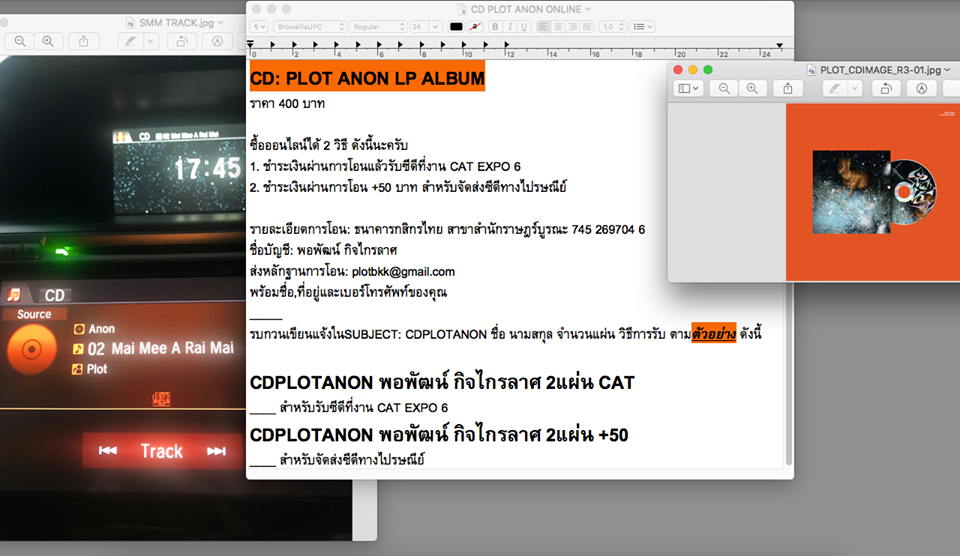The height and width of the screenshot is (556, 960).
Task: Click line ราคา 400 บาท
Action: (287, 103)
